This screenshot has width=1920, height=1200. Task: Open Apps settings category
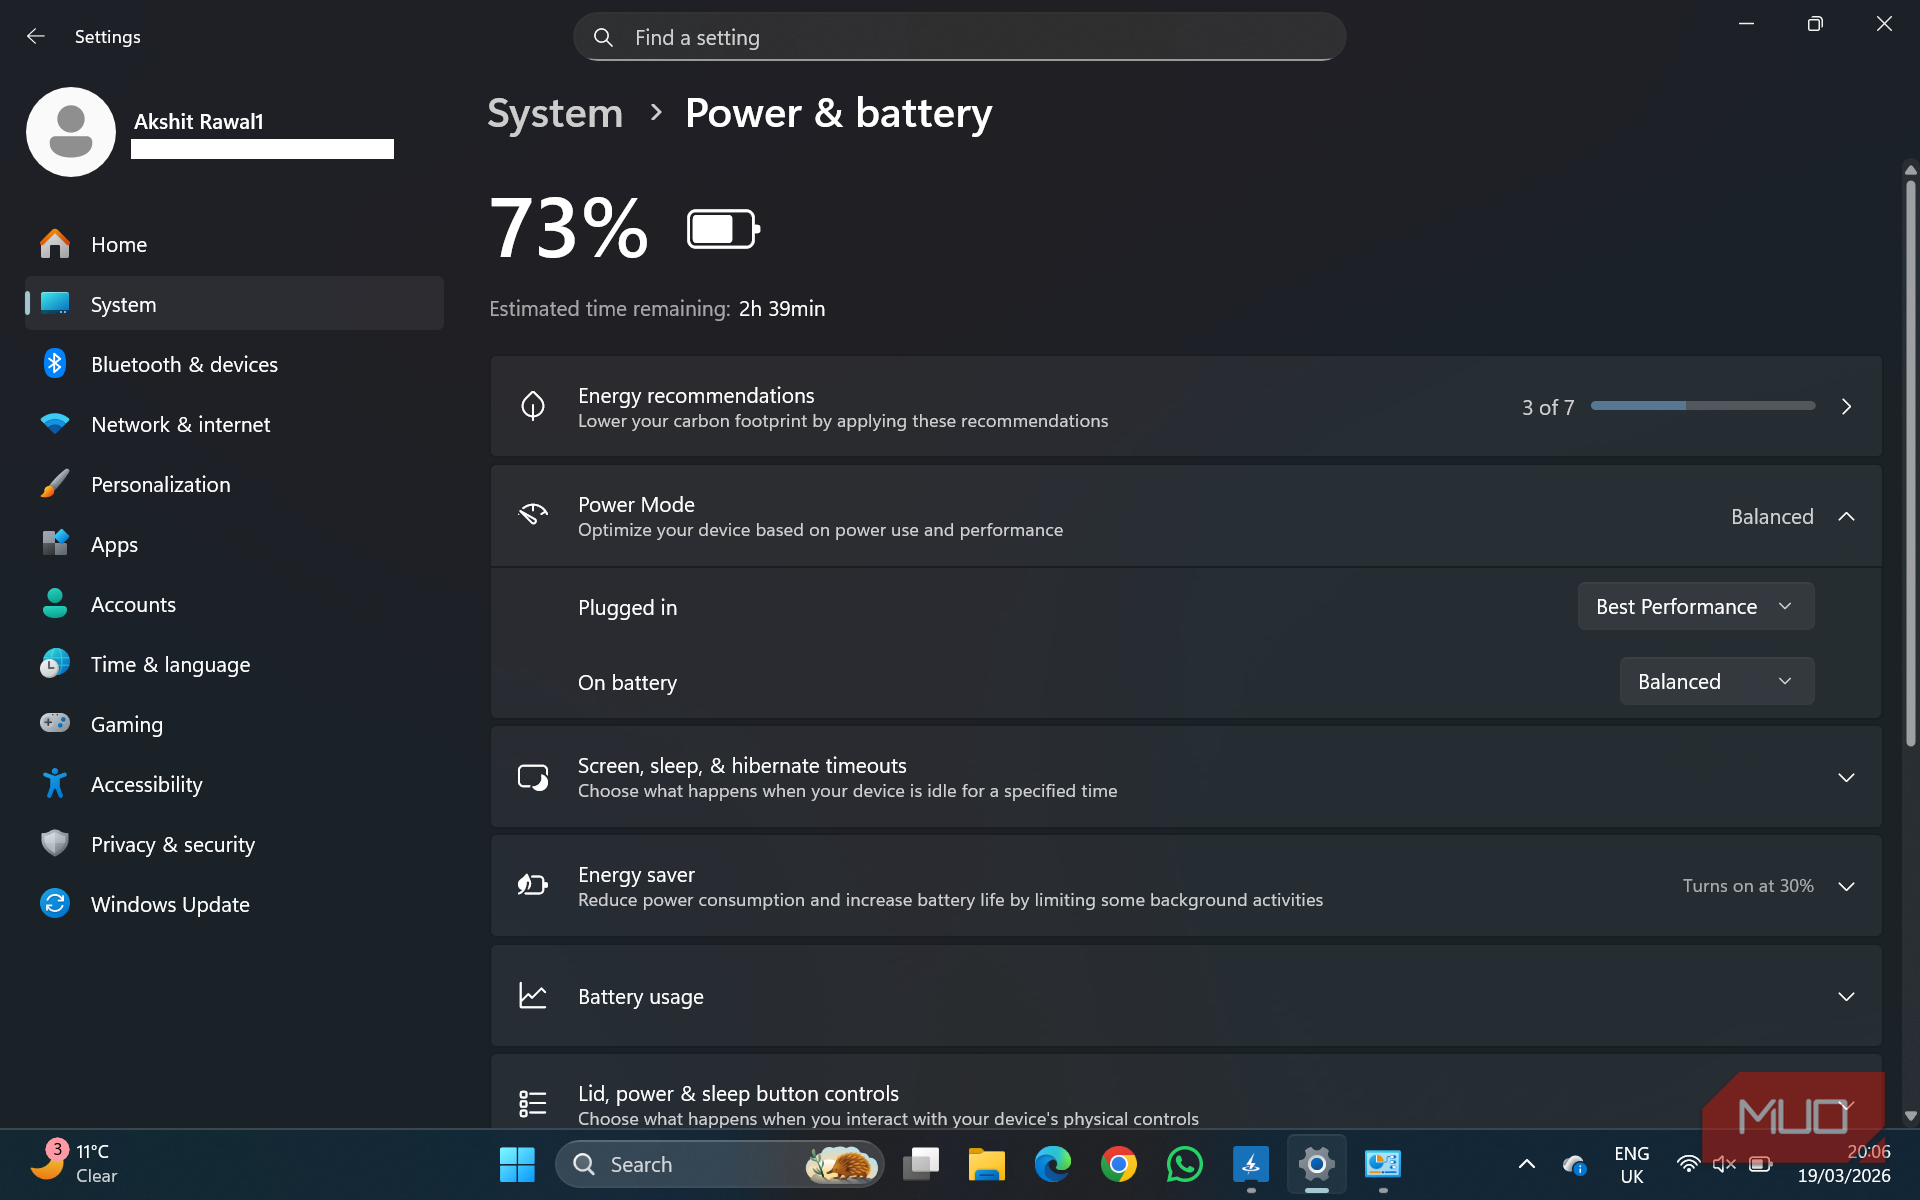click(234, 544)
